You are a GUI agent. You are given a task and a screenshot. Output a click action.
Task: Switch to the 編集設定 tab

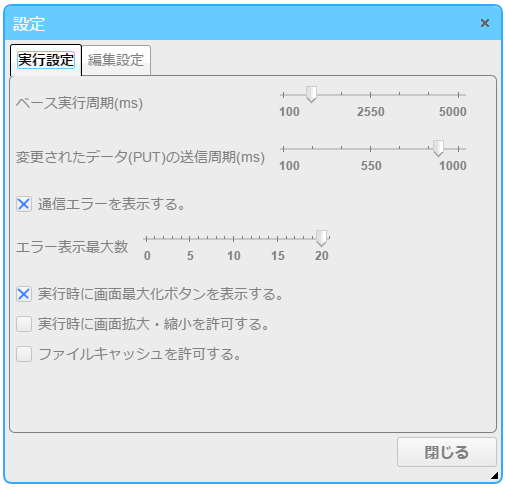pos(116,60)
